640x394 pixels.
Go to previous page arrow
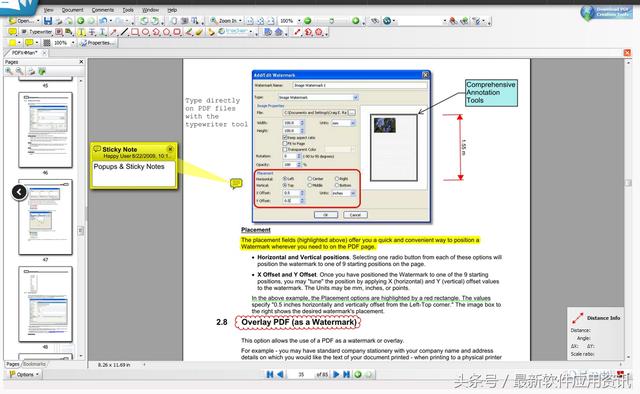[x=280, y=374]
